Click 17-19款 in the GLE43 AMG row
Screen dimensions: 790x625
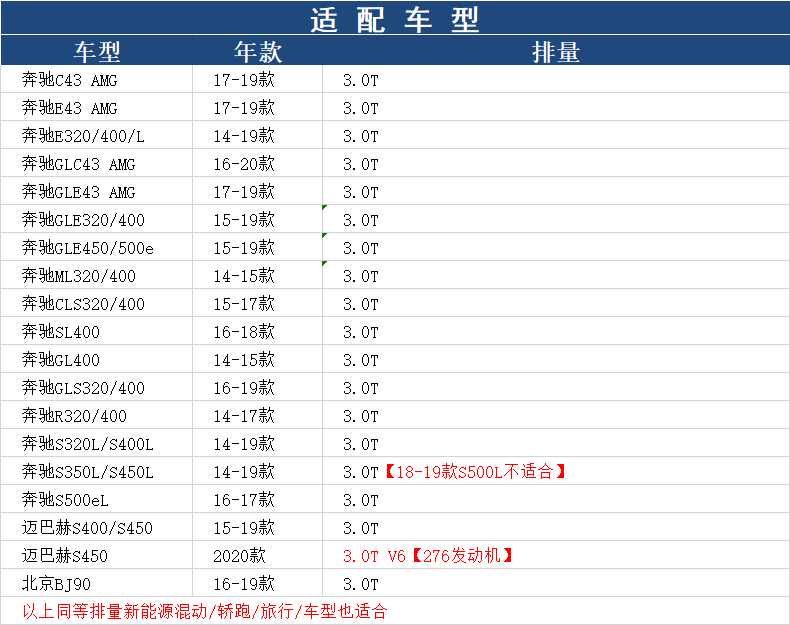(244, 192)
